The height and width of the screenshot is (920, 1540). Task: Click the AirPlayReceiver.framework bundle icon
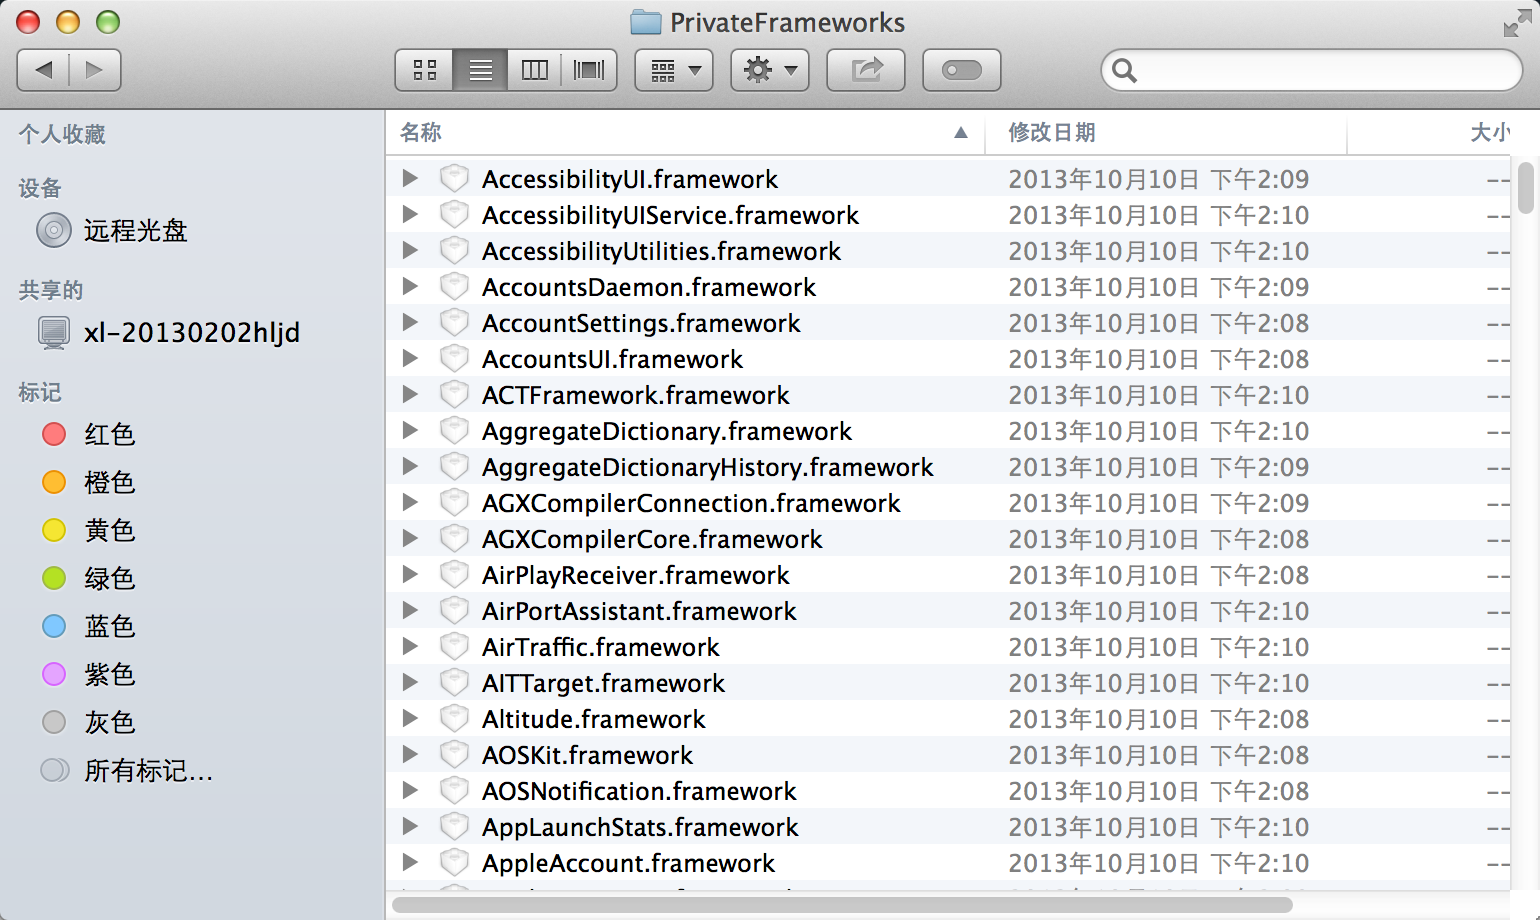pos(454,574)
